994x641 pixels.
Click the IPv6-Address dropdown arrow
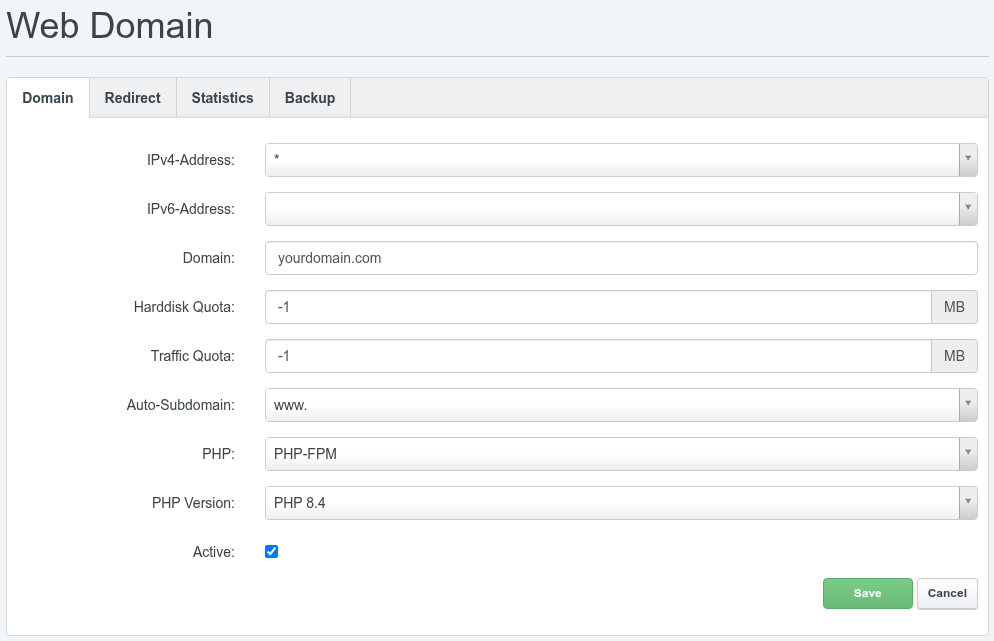pos(968,209)
